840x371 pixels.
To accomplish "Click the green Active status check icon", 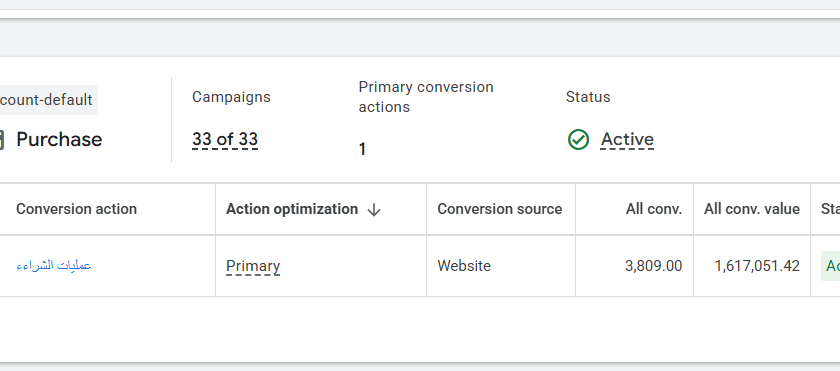I will click(578, 140).
